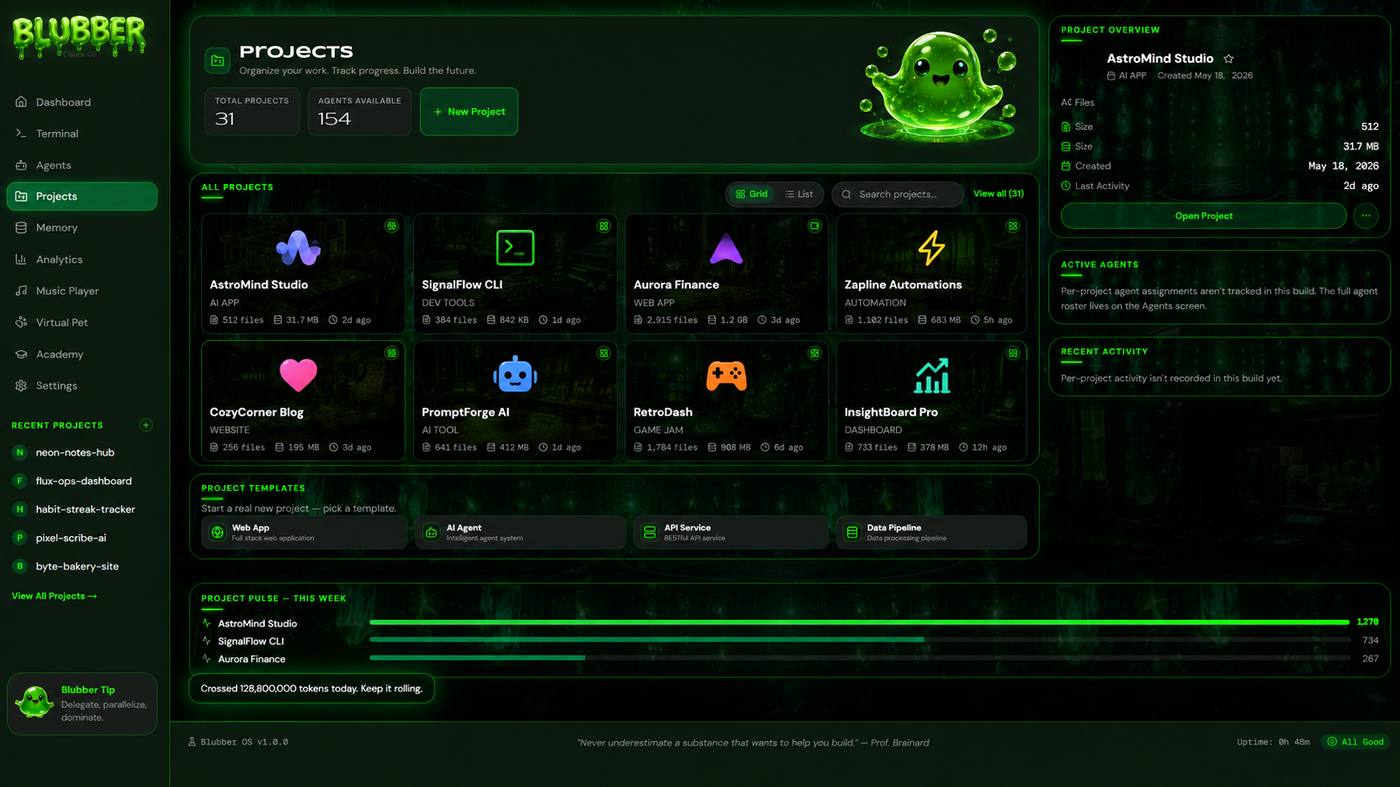Image resolution: width=1400 pixels, height=787 pixels.
Task: Click the Academy graduation cap icon
Action: pos(21,354)
